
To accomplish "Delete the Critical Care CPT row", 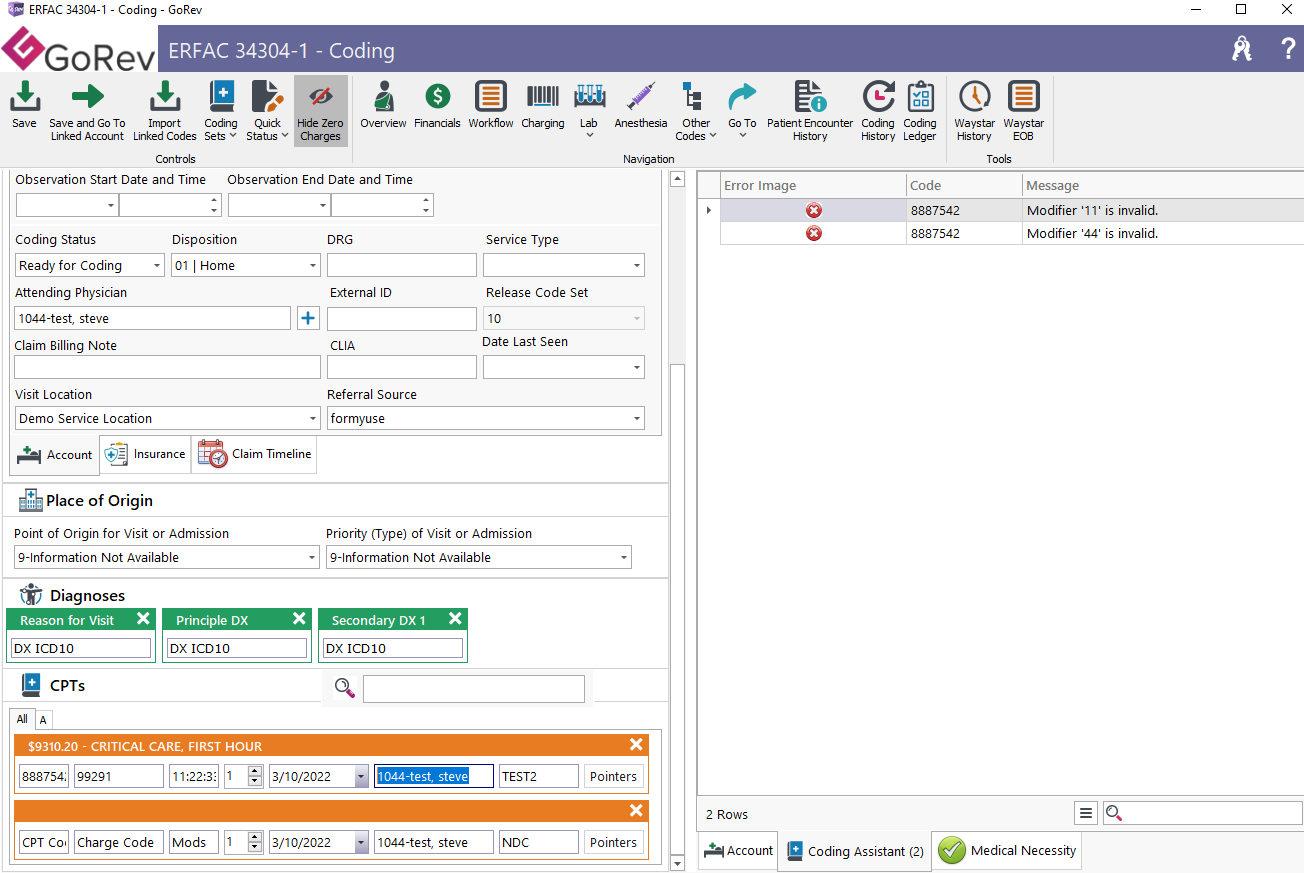I will click(x=636, y=744).
